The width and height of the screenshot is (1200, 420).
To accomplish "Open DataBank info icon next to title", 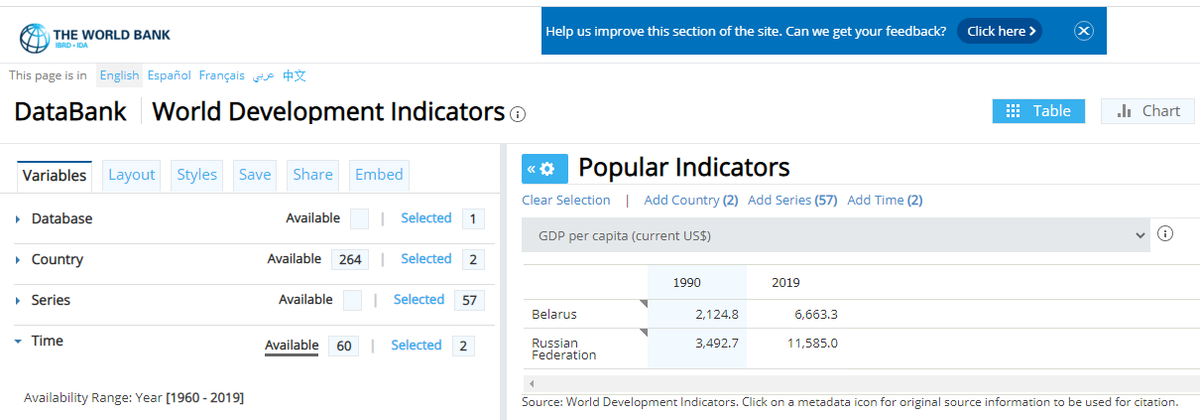I will point(518,114).
